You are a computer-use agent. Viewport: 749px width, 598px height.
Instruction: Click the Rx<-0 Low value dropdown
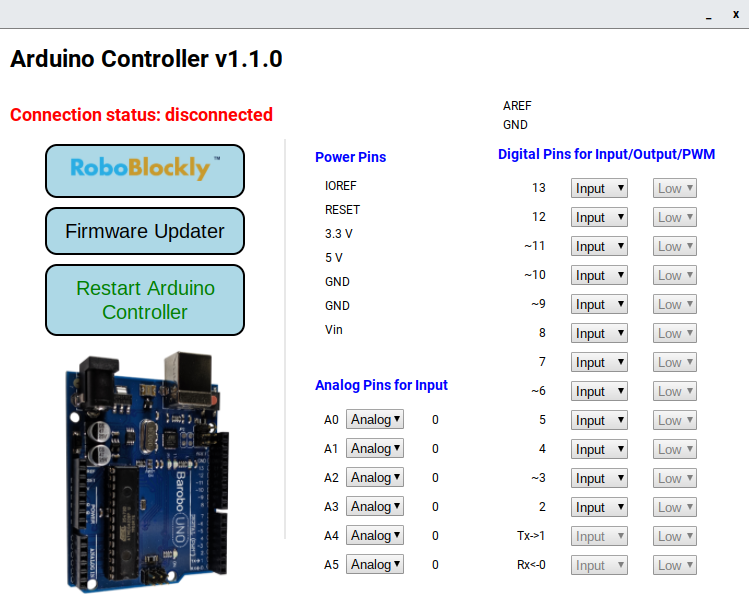click(x=675, y=565)
